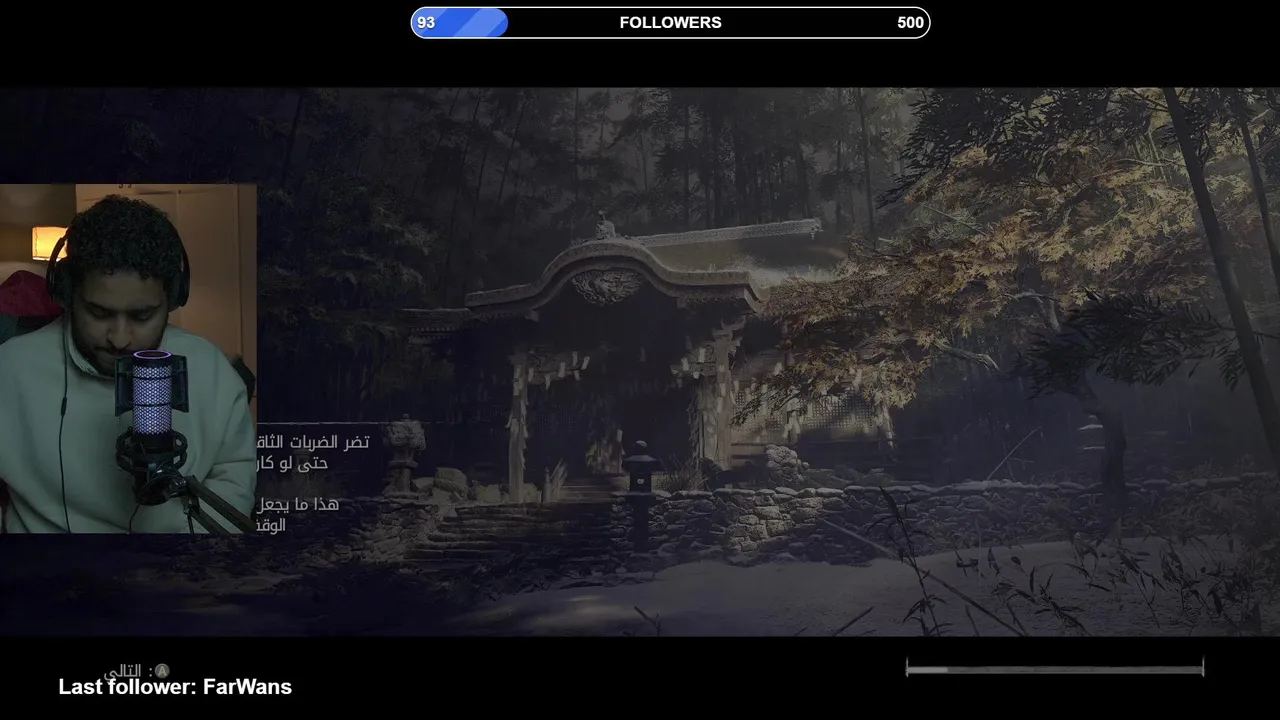Click the 'Last follower: FarWans' text
The width and height of the screenshot is (1280, 720).
pyautogui.click(x=175, y=687)
